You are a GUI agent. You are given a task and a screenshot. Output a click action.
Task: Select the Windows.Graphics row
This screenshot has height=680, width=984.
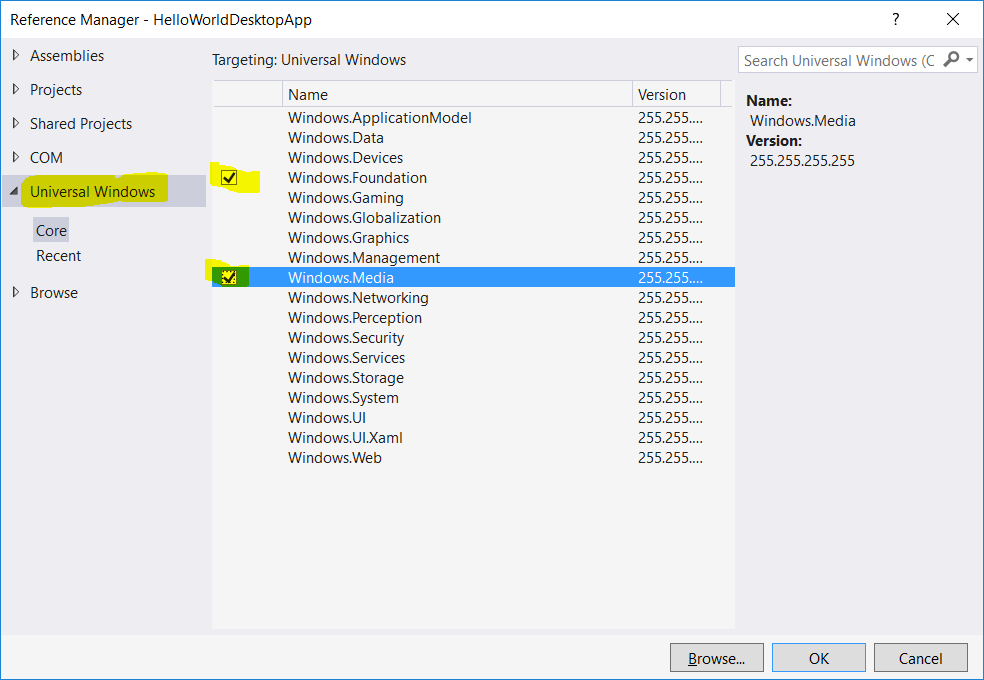473,238
